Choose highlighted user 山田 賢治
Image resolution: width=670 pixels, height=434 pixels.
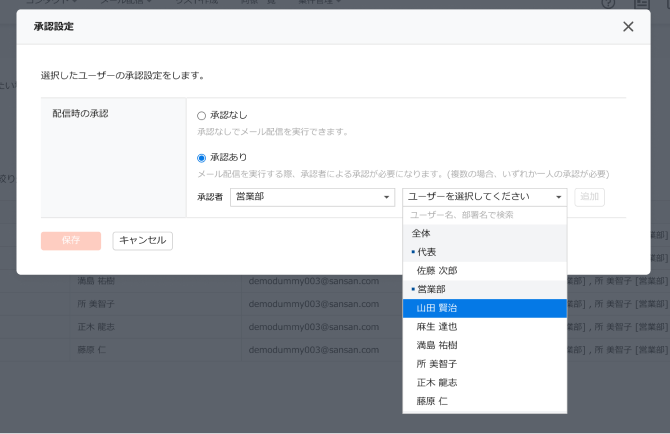click(484, 308)
